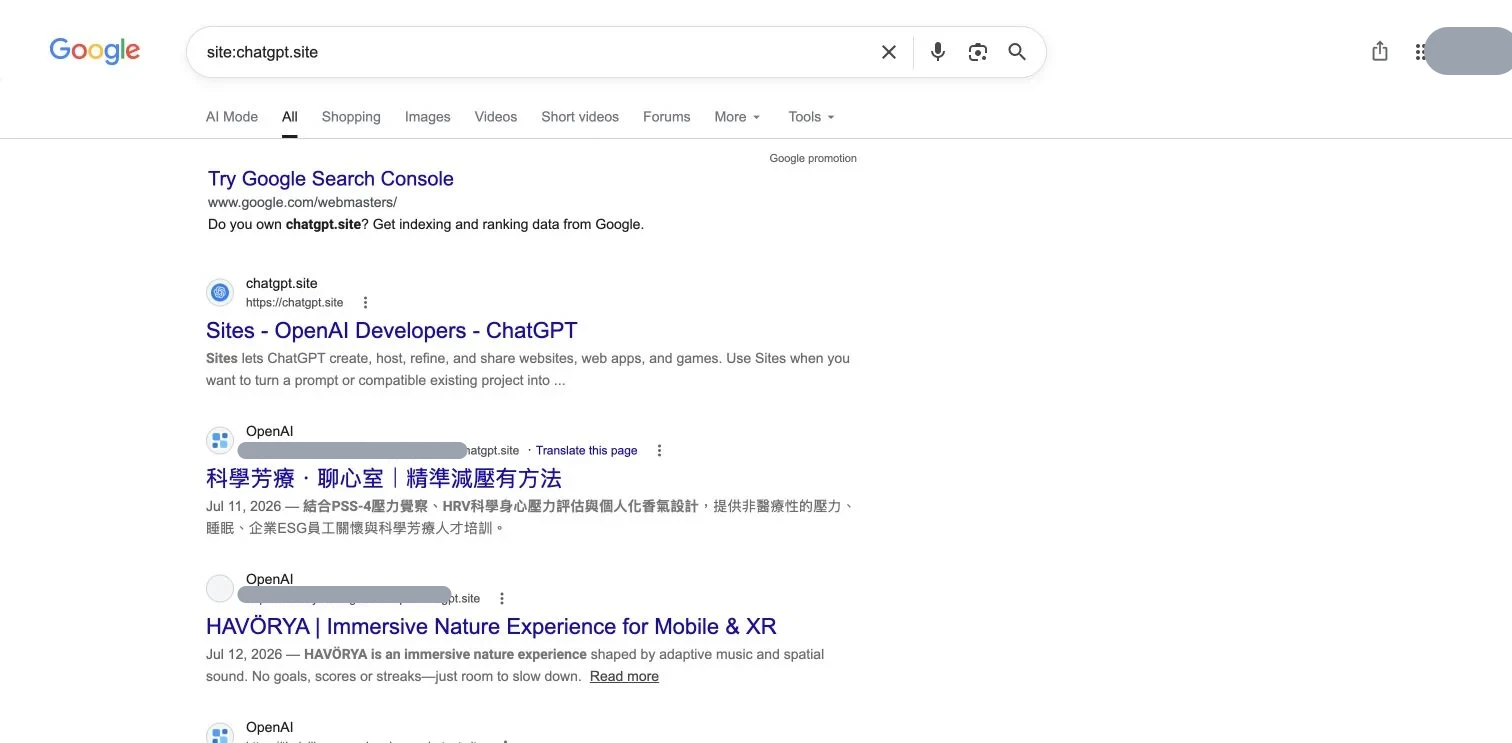Click www.google.com/webmasters/ URL text
The height and width of the screenshot is (743, 1512).
pyautogui.click(x=302, y=202)
